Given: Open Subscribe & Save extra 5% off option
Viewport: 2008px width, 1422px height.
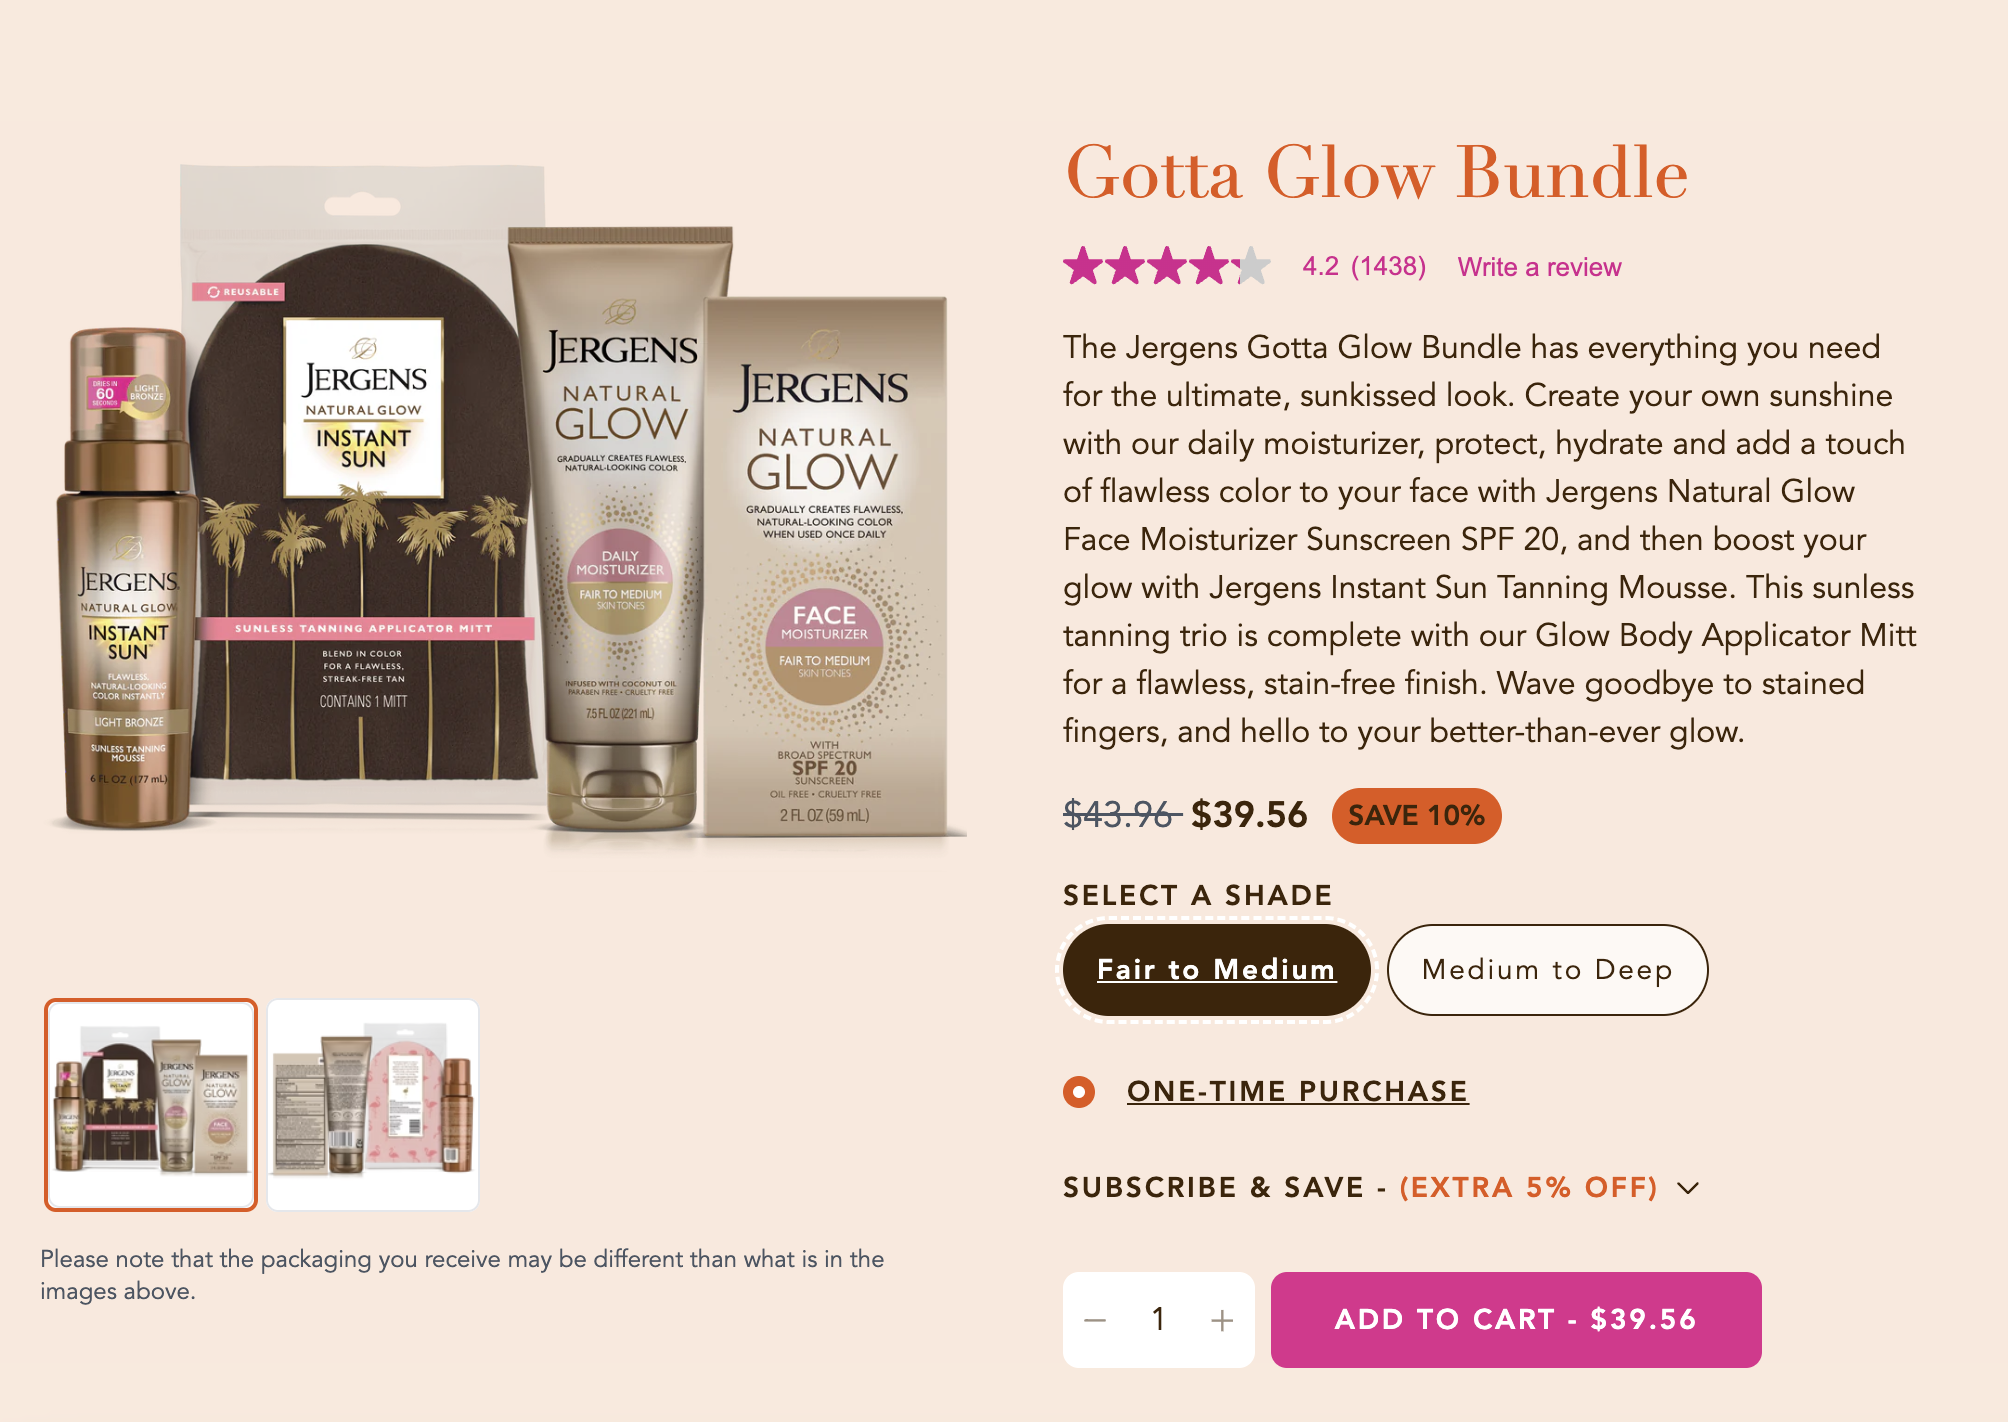Looking at the screenshot, I should click(1360, 1188).
